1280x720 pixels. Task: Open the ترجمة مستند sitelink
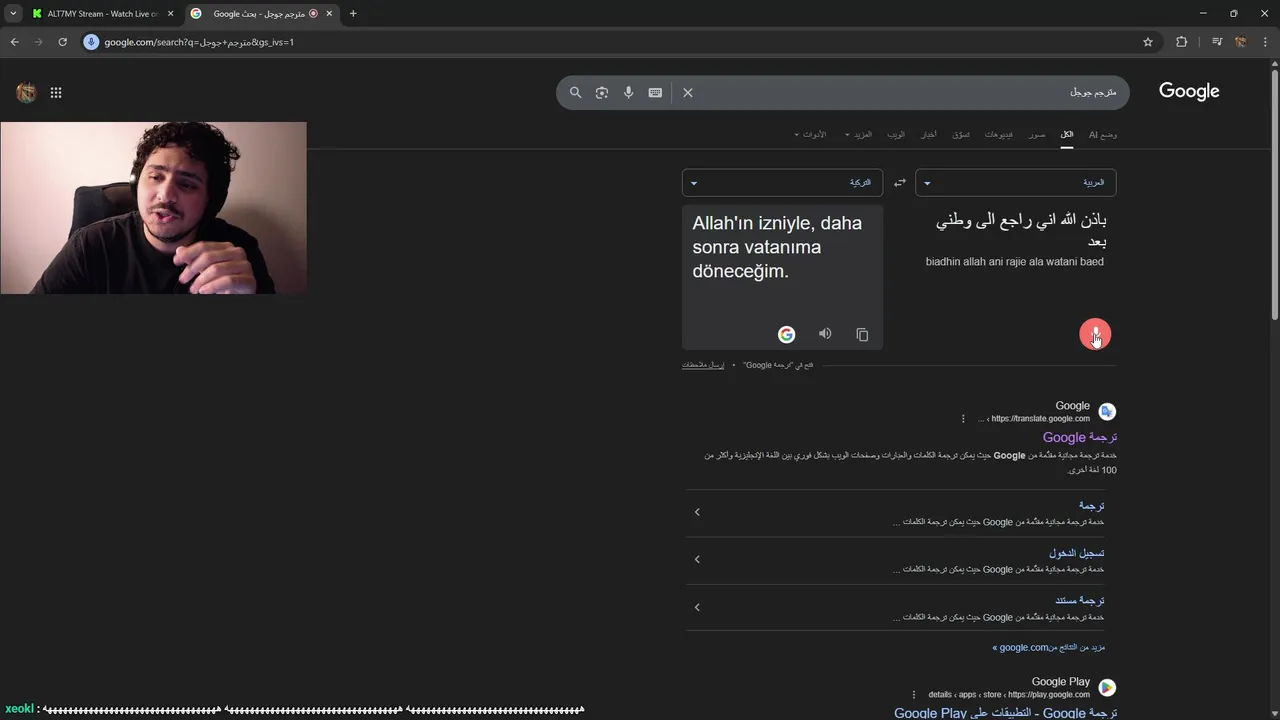[1080, 600]
